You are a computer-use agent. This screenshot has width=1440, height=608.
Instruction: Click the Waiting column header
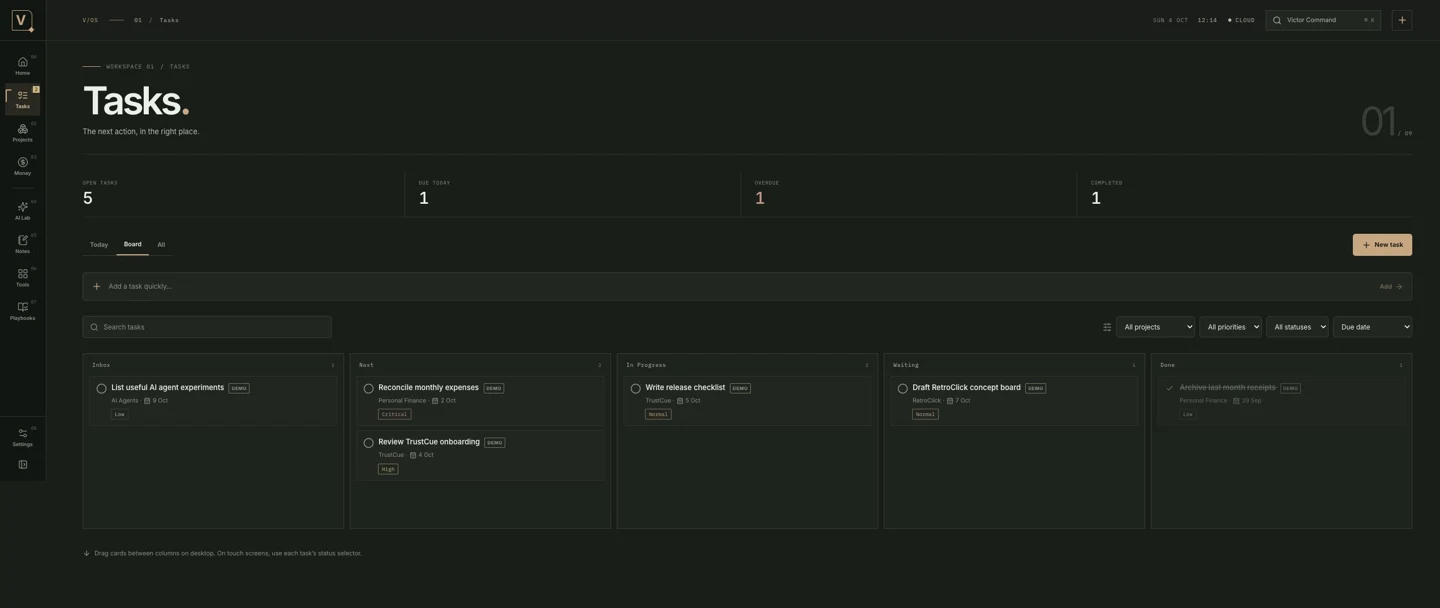pyautogui.click(x=906, y=365)
